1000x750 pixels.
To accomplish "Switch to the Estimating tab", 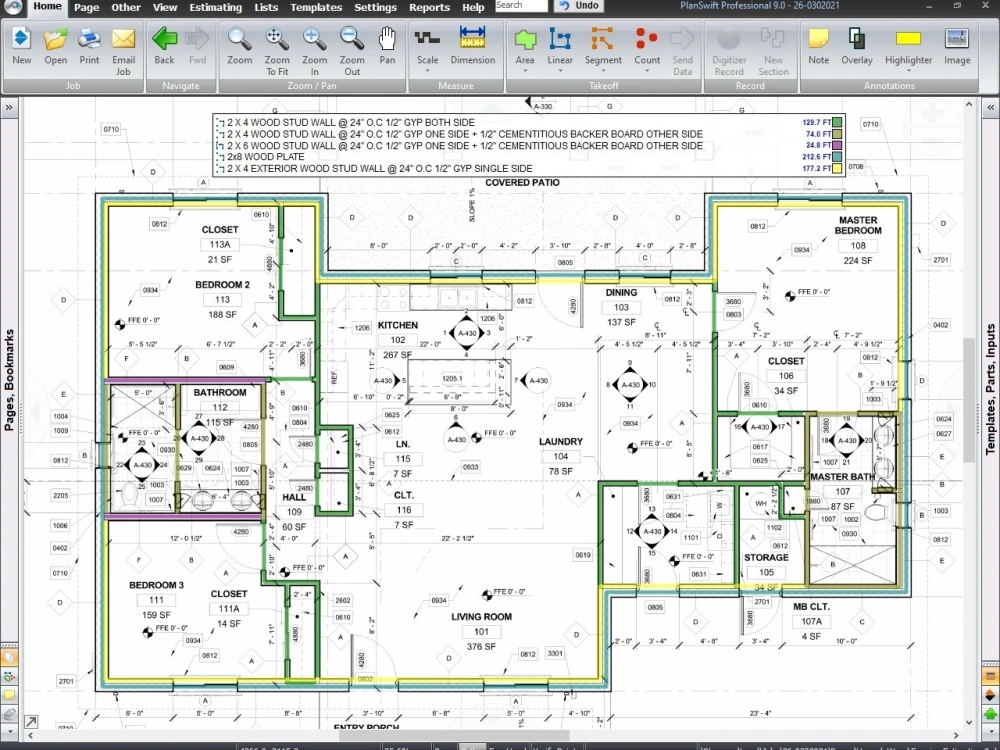I will [216, 7].
